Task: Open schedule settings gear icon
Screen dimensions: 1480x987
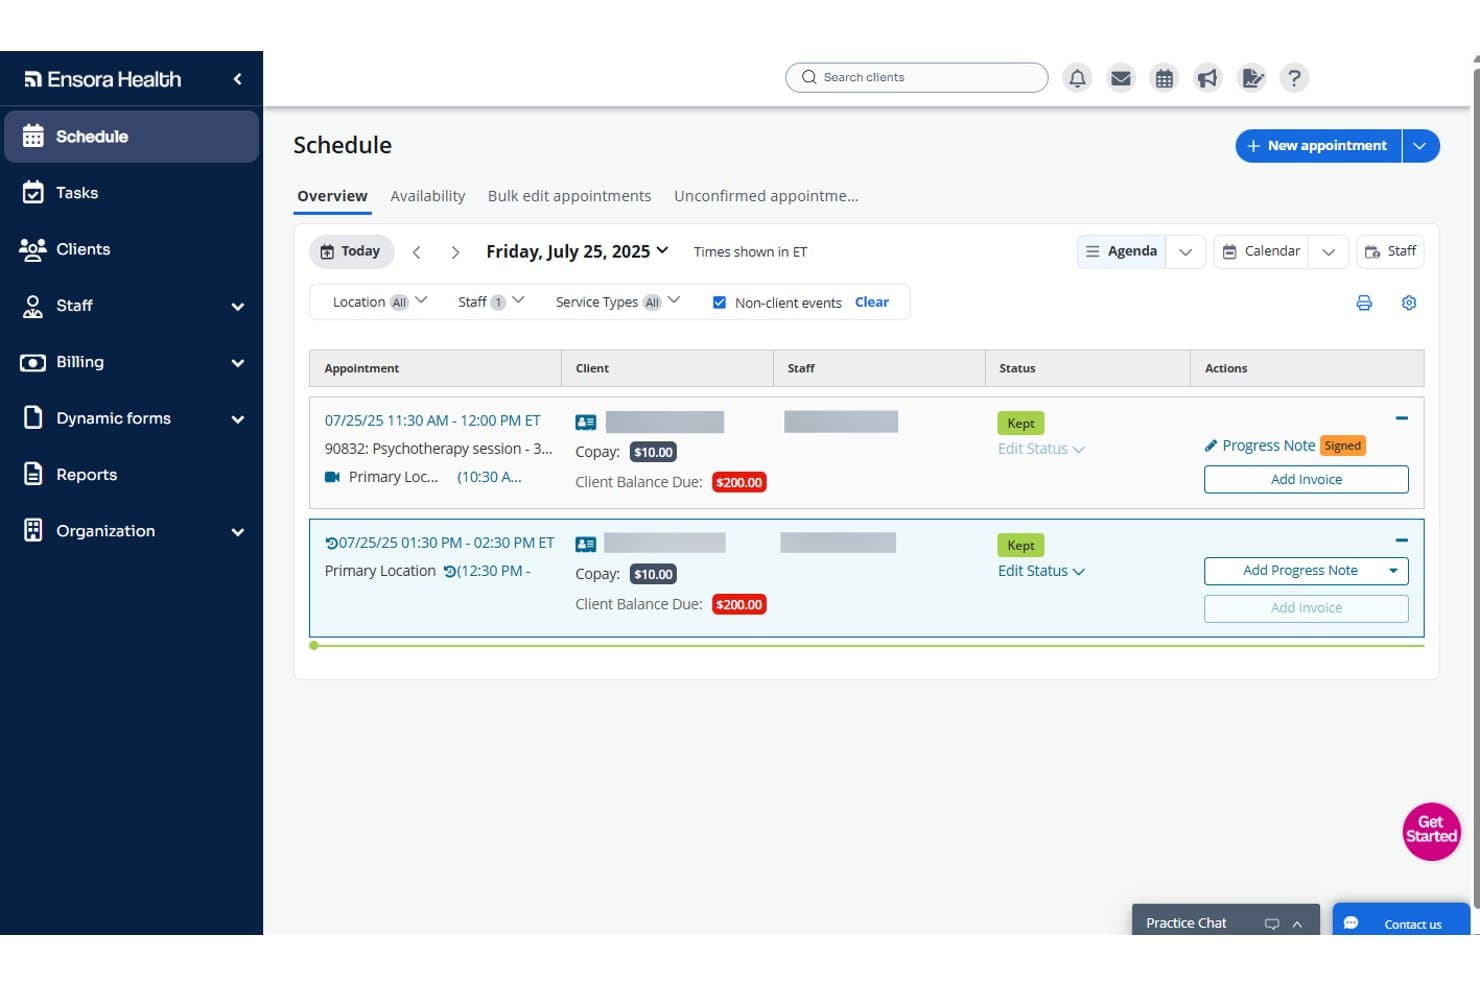Action: click(x=1409, y=303)
